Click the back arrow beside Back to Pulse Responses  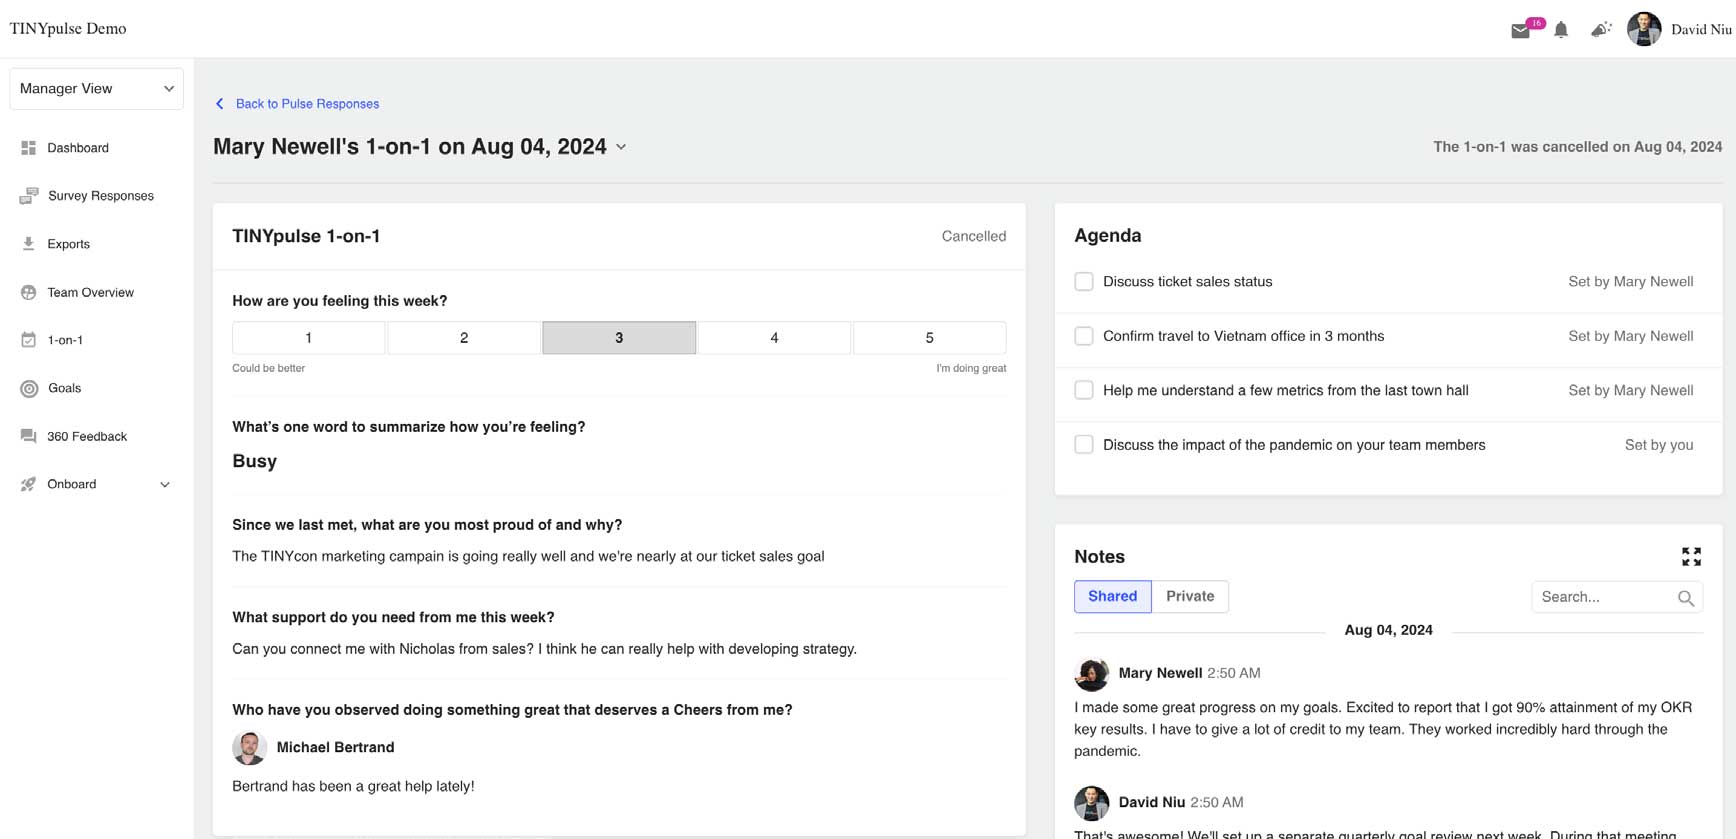coord(220,104)
